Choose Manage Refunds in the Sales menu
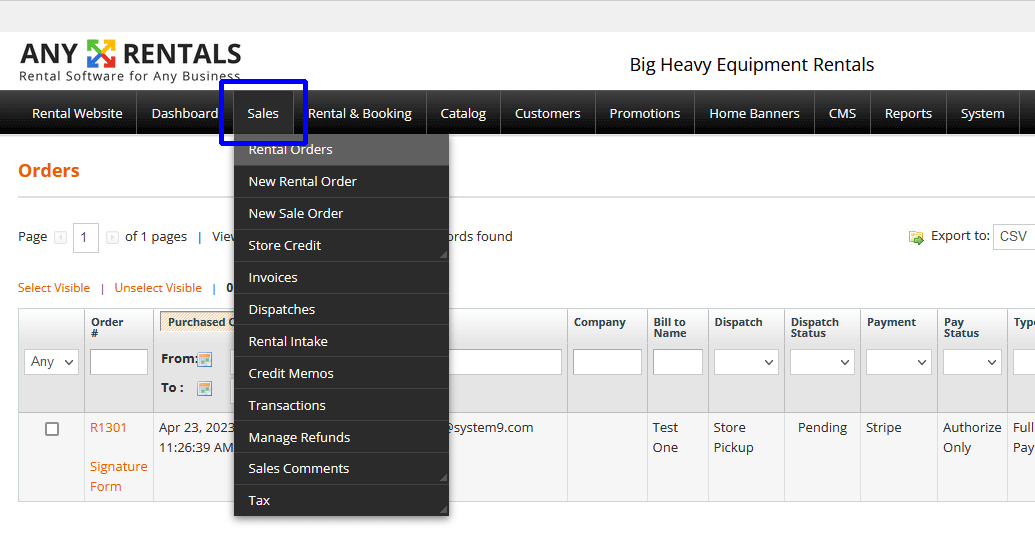The width and height of the screenshot is (1035, 557). tap(299, 438)
